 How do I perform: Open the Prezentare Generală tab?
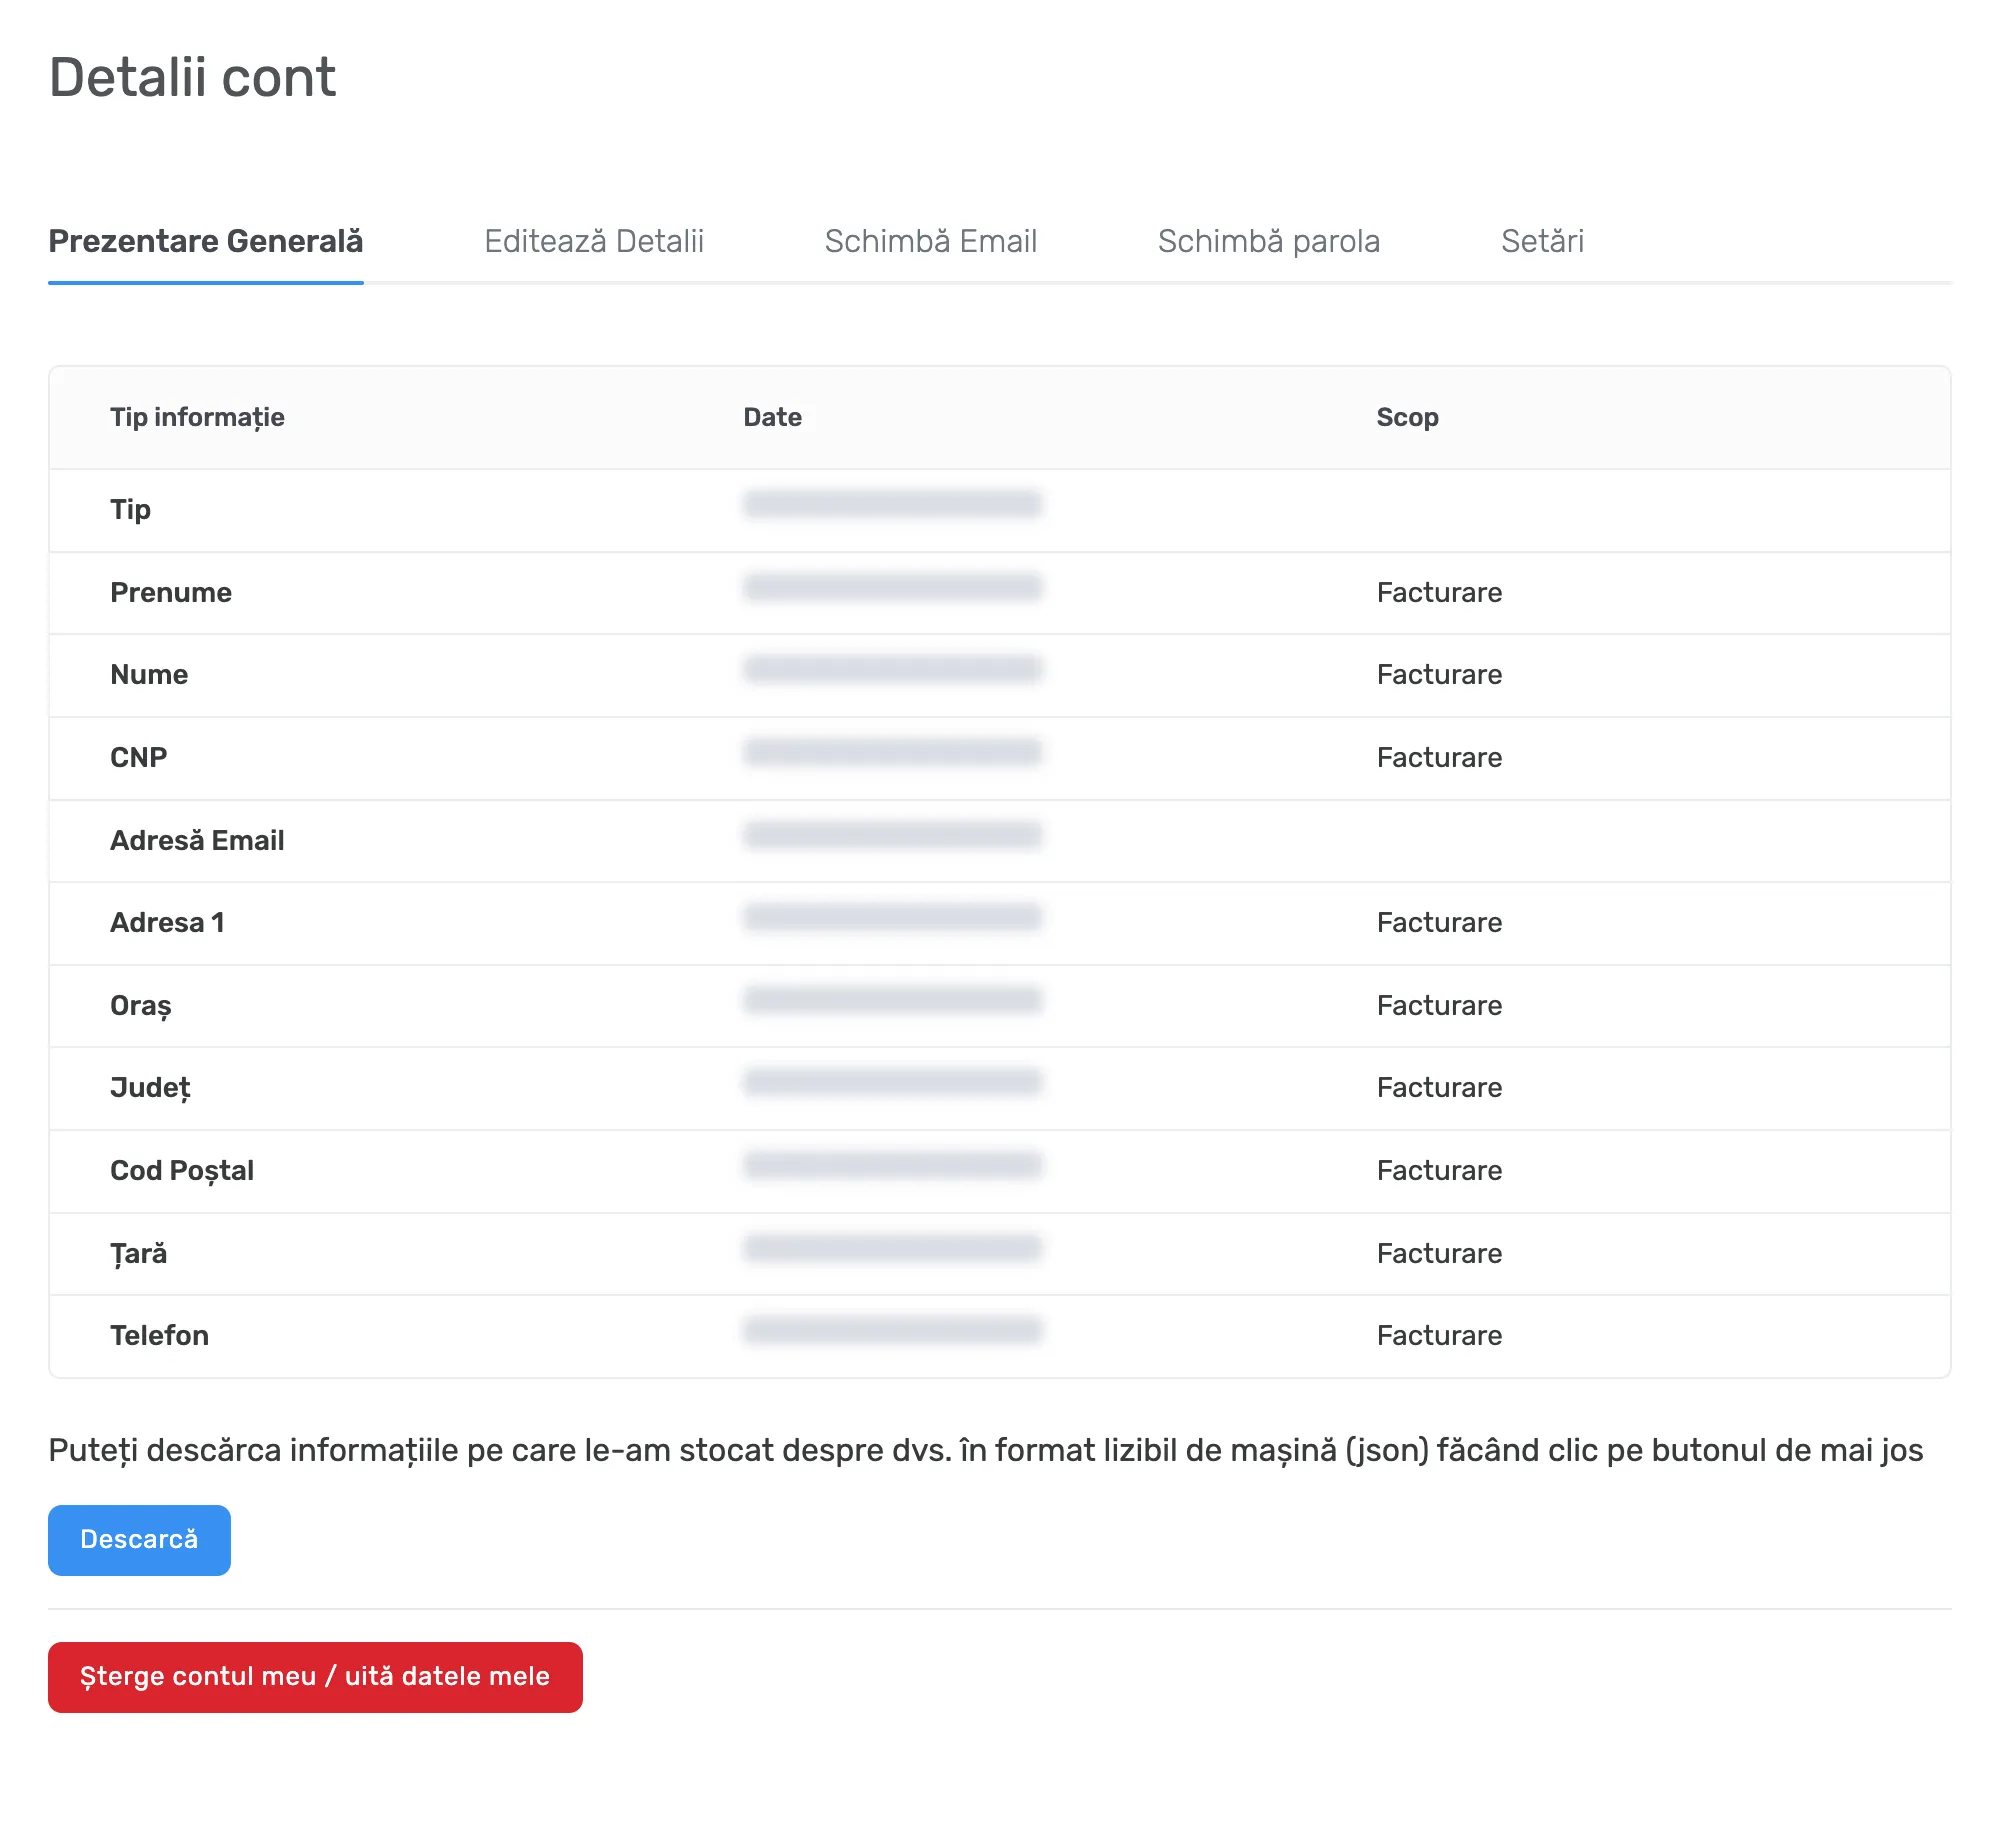pyautogui.click(x=206, y=241)
